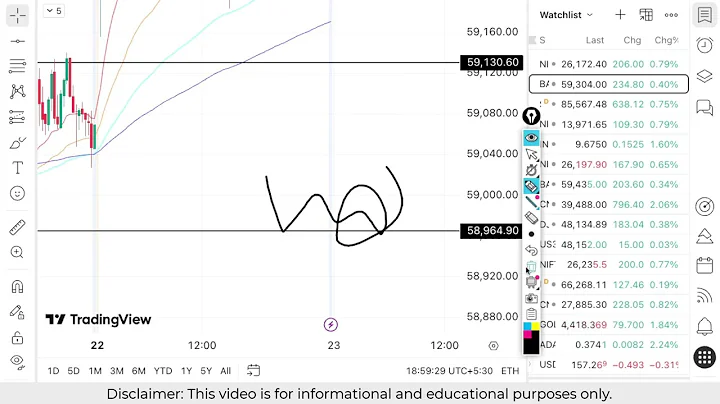Take a screenshot with overlay camera icon
The height and width of the screenshot is (404, 720).
[531, 298]
